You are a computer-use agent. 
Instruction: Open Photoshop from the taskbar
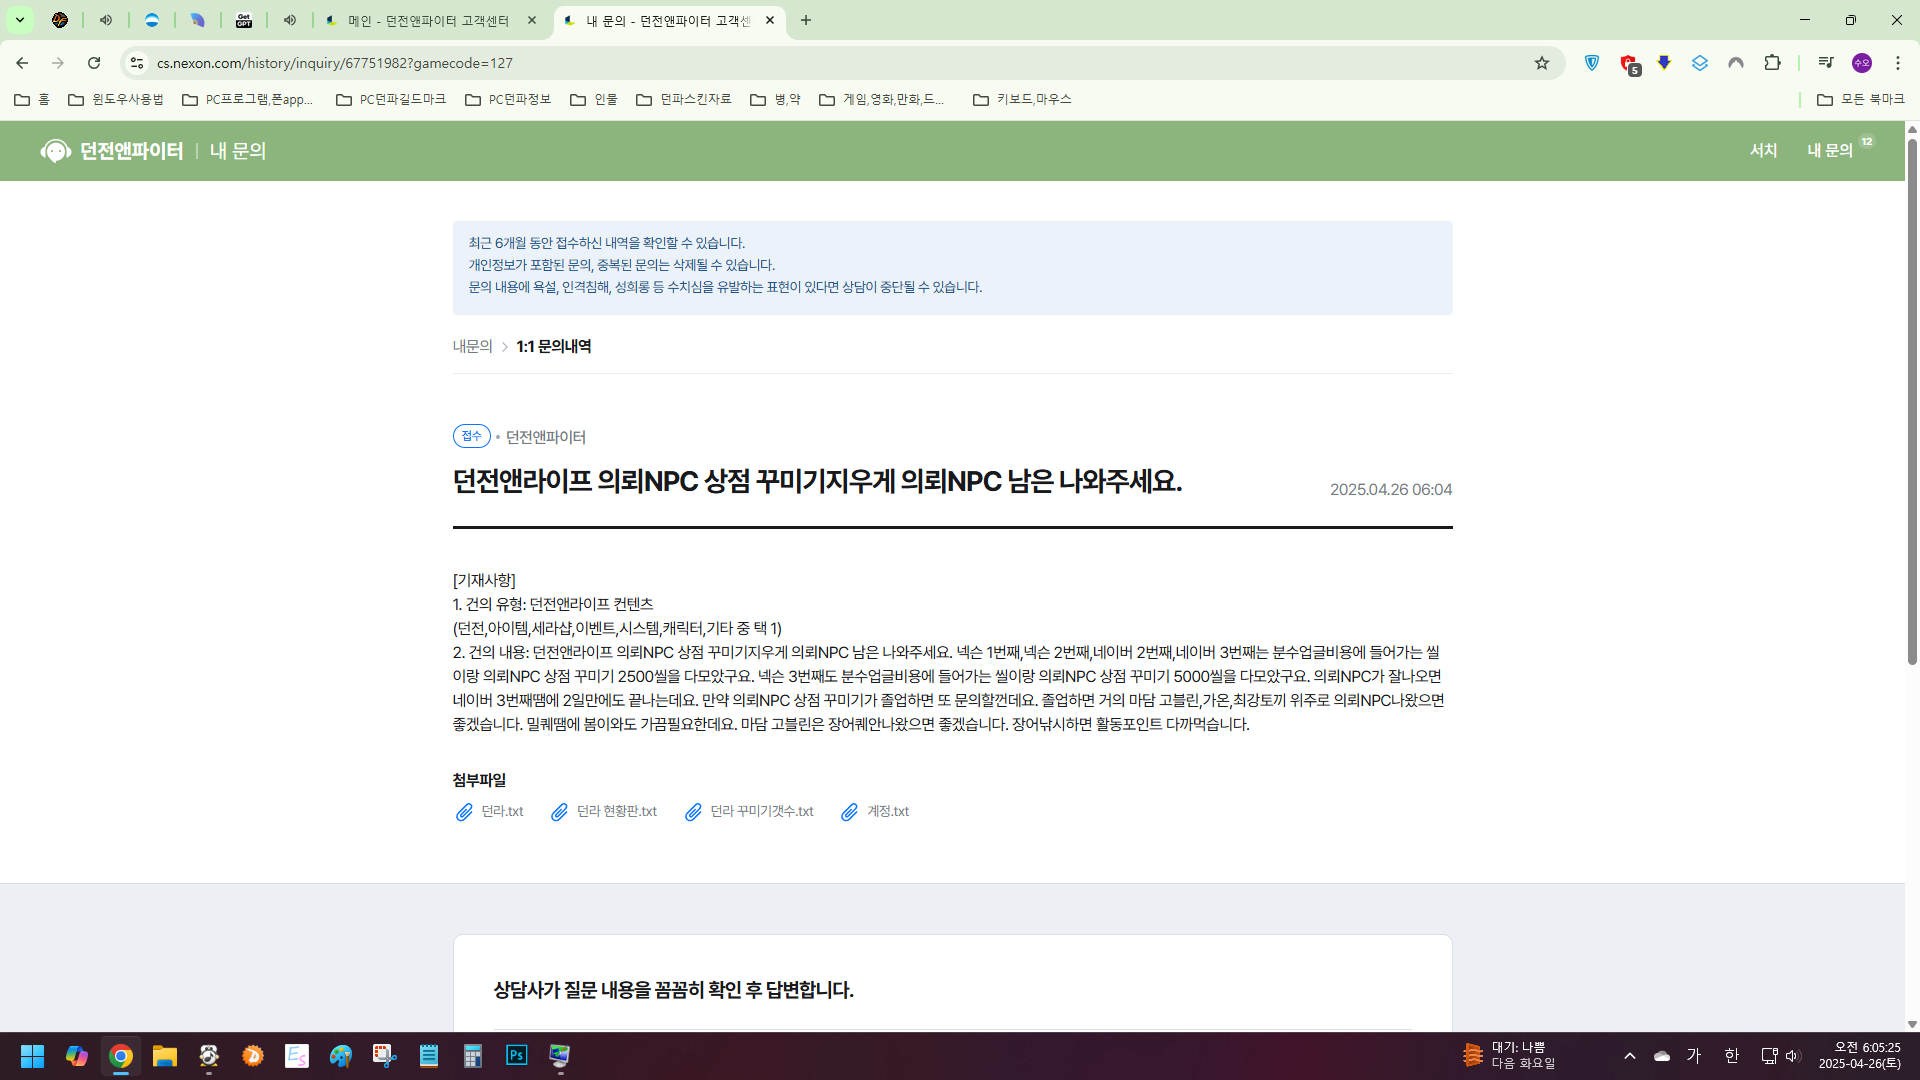(x=516, y=1056)
